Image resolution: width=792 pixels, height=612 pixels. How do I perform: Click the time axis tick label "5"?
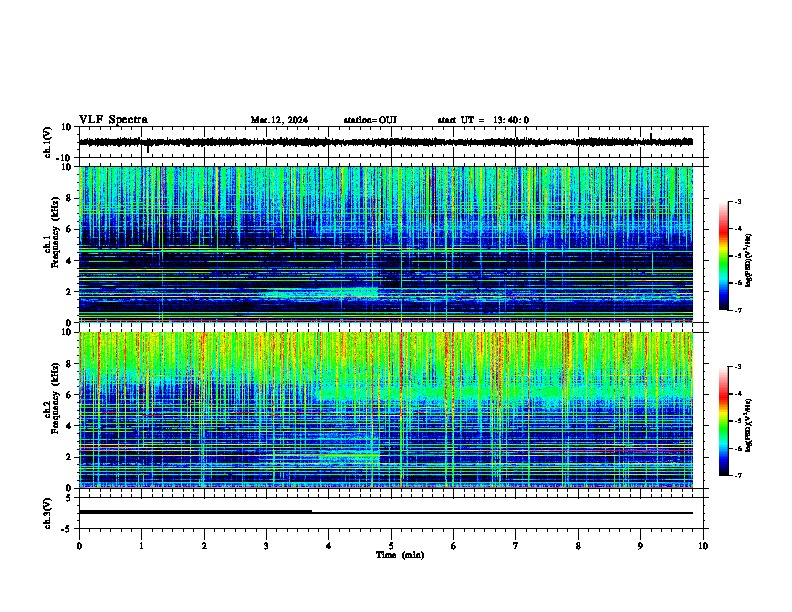tap(391, 546)
